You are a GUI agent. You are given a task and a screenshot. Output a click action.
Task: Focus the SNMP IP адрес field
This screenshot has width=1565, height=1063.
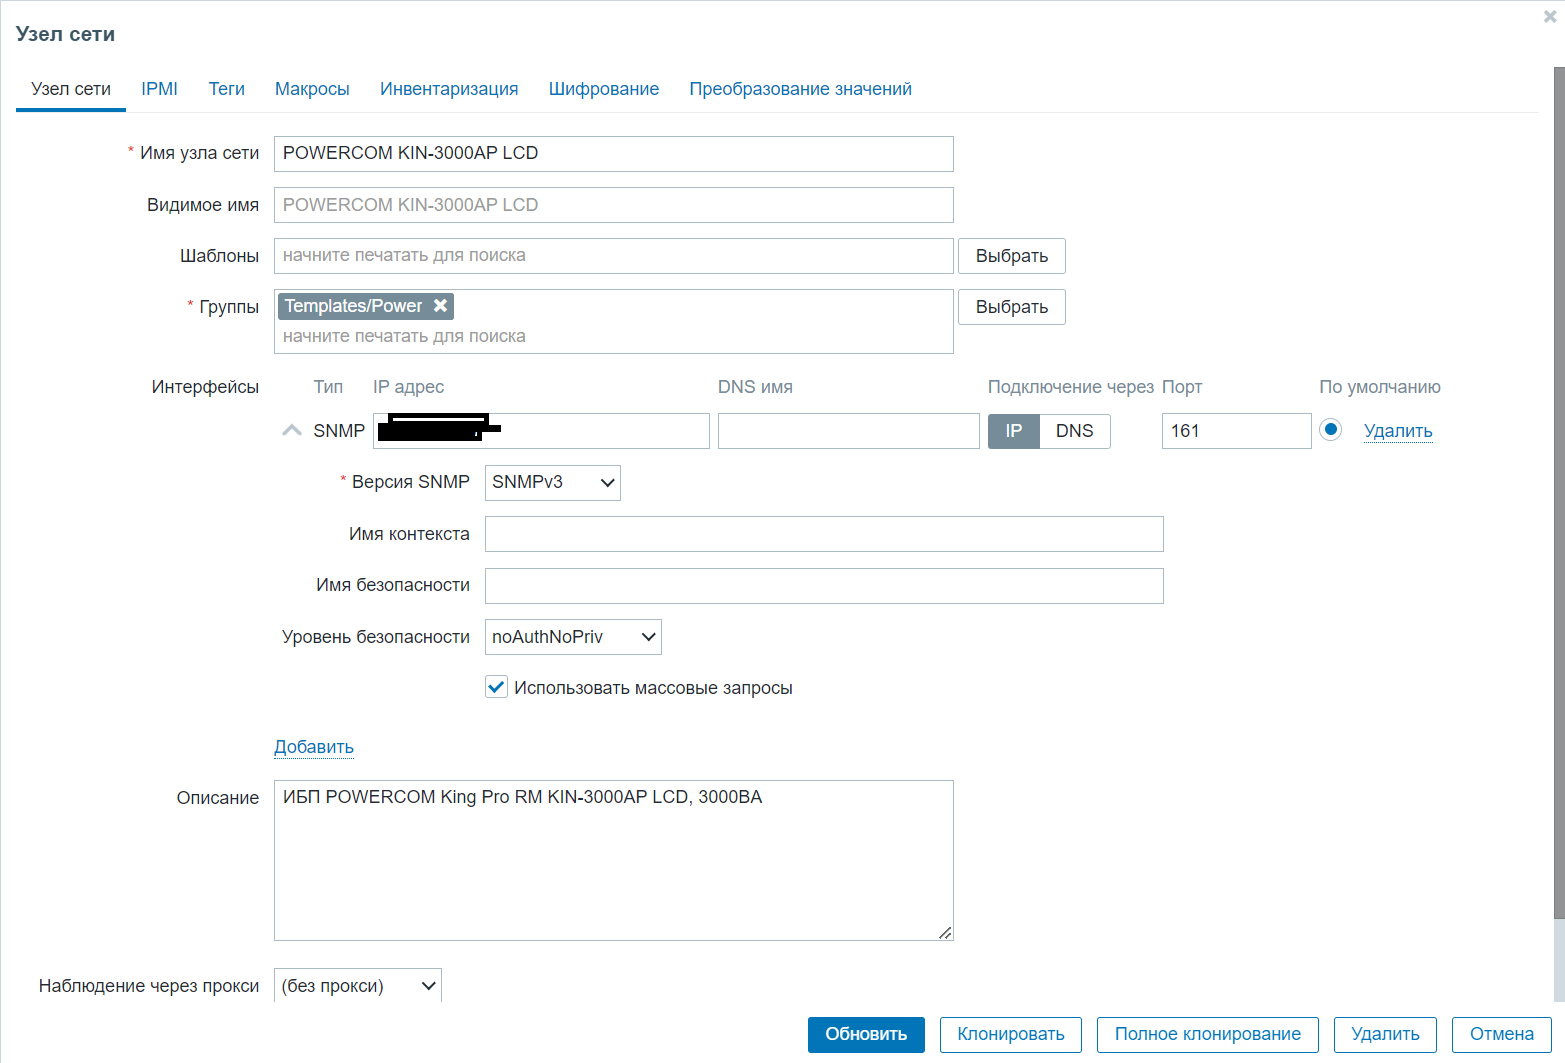541,431
